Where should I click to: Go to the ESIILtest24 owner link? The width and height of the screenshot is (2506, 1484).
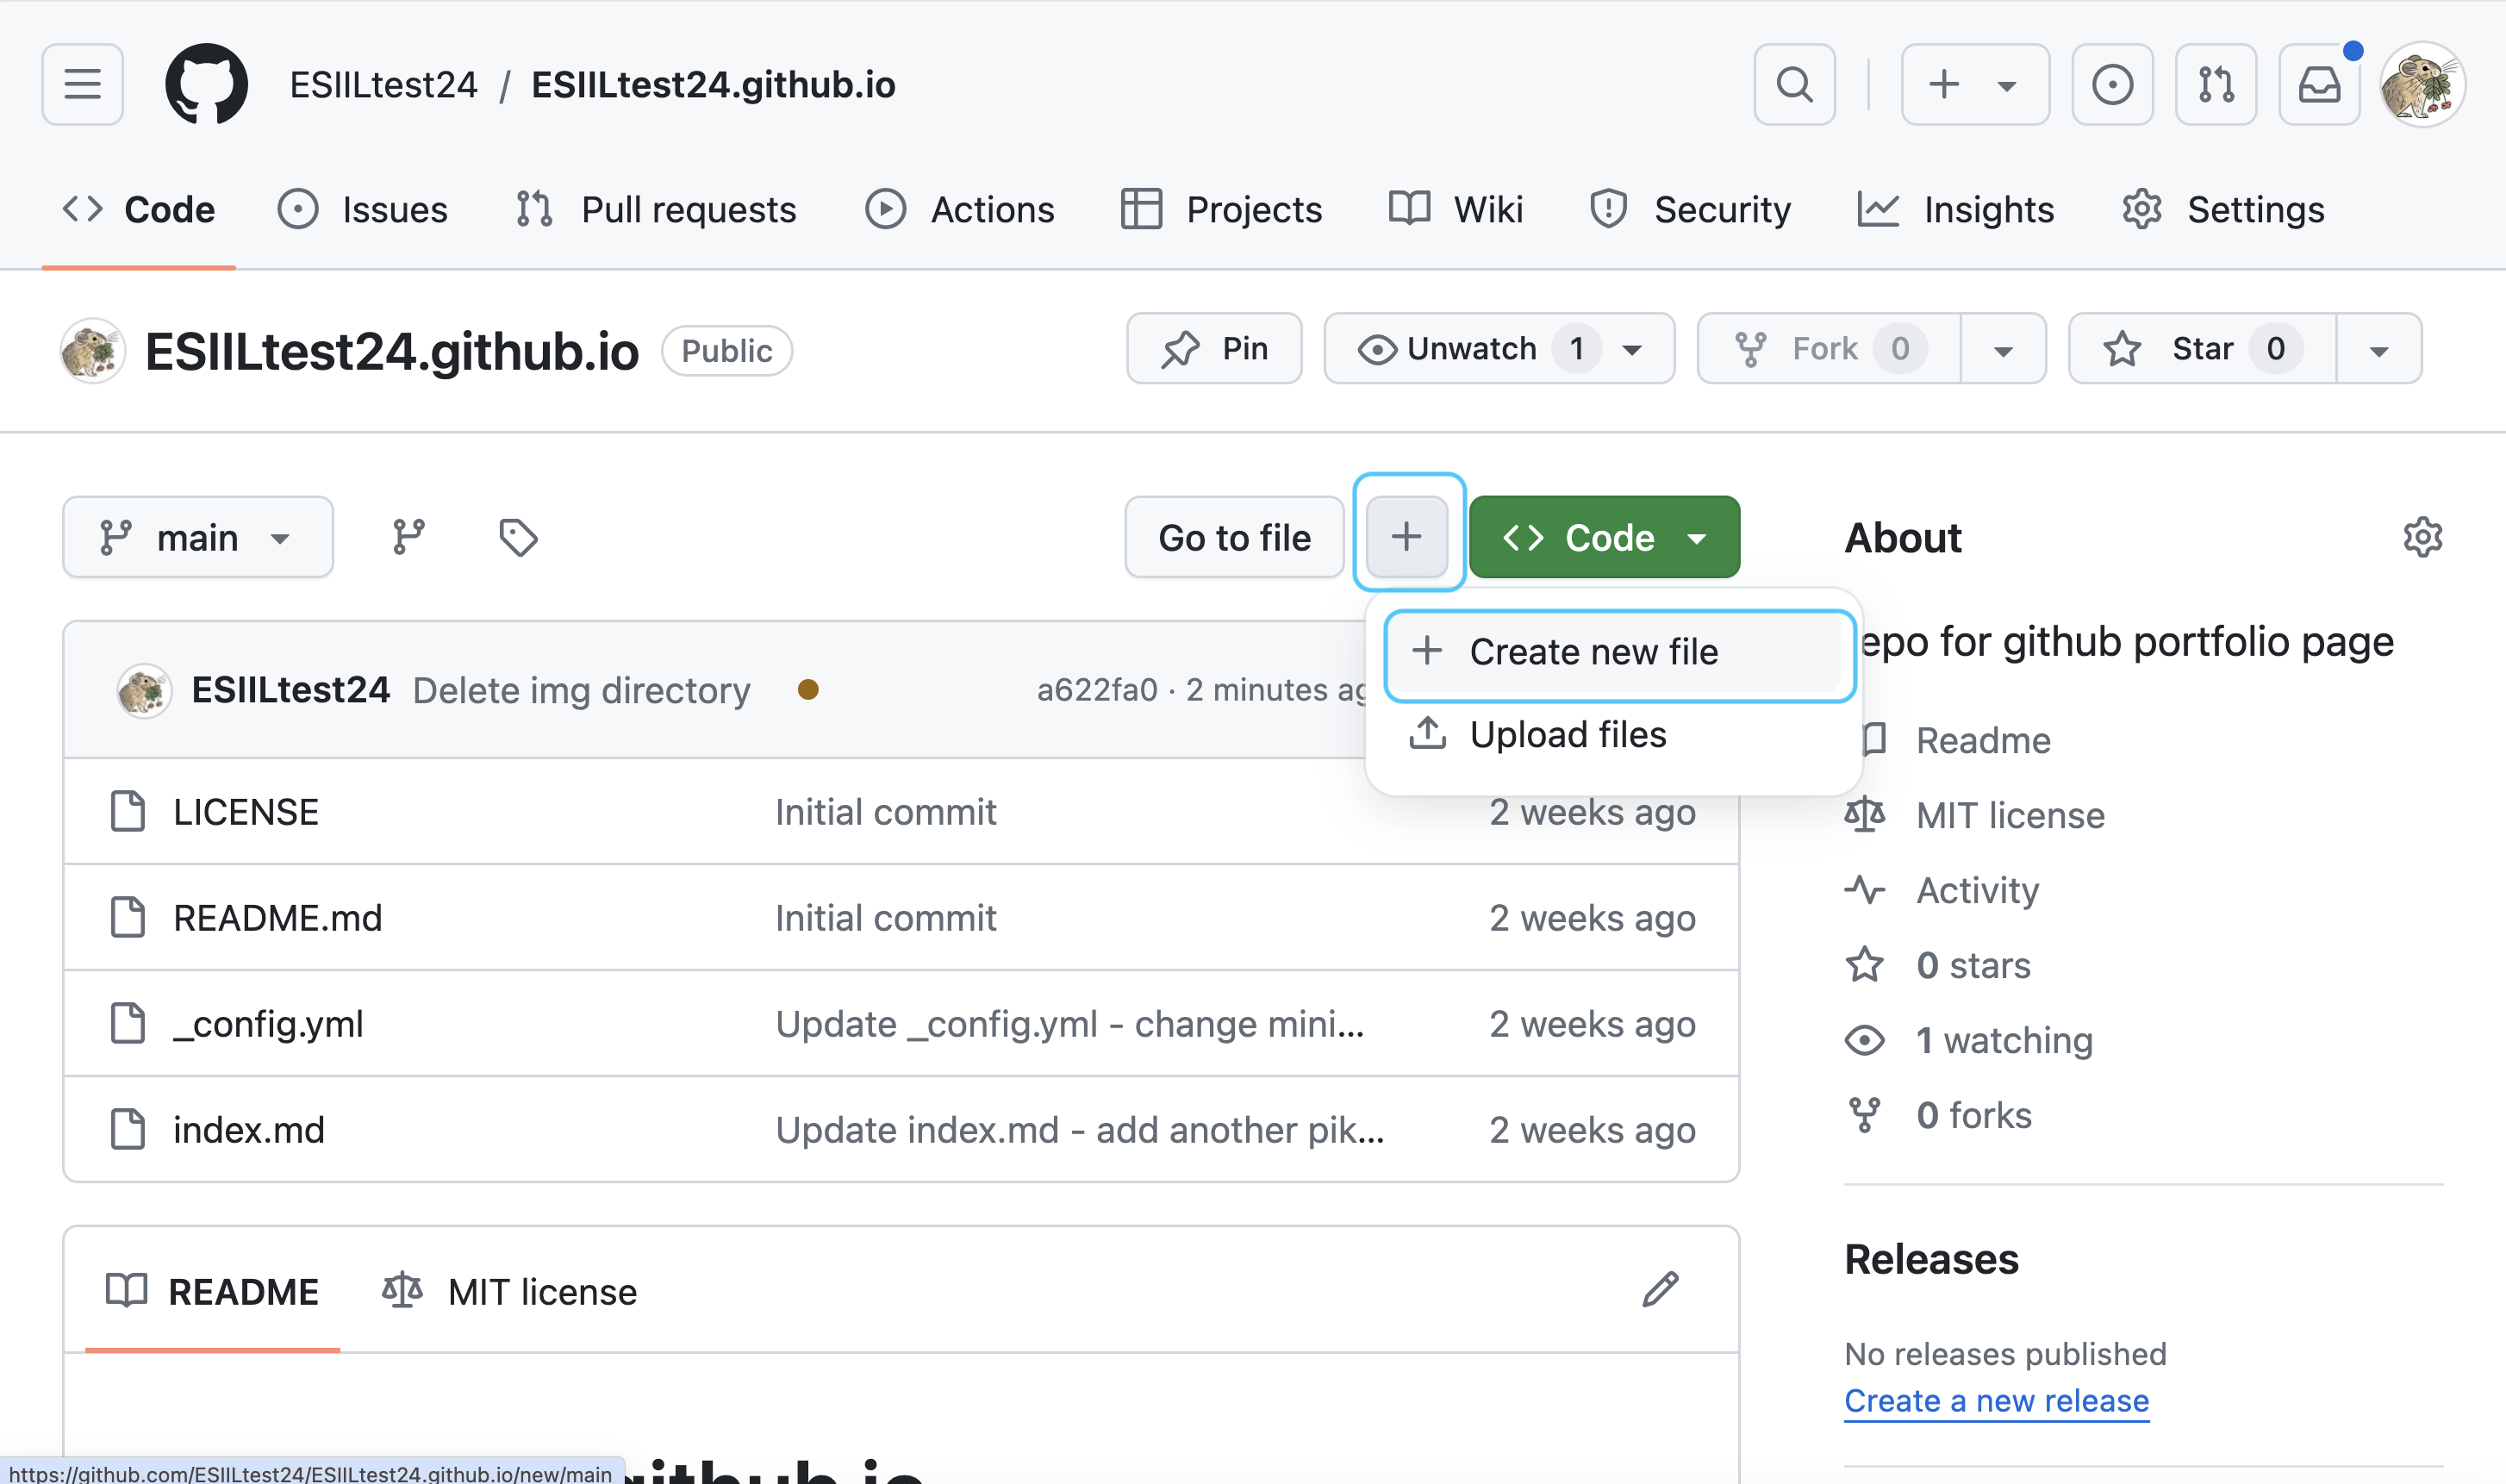click(383, 85)
